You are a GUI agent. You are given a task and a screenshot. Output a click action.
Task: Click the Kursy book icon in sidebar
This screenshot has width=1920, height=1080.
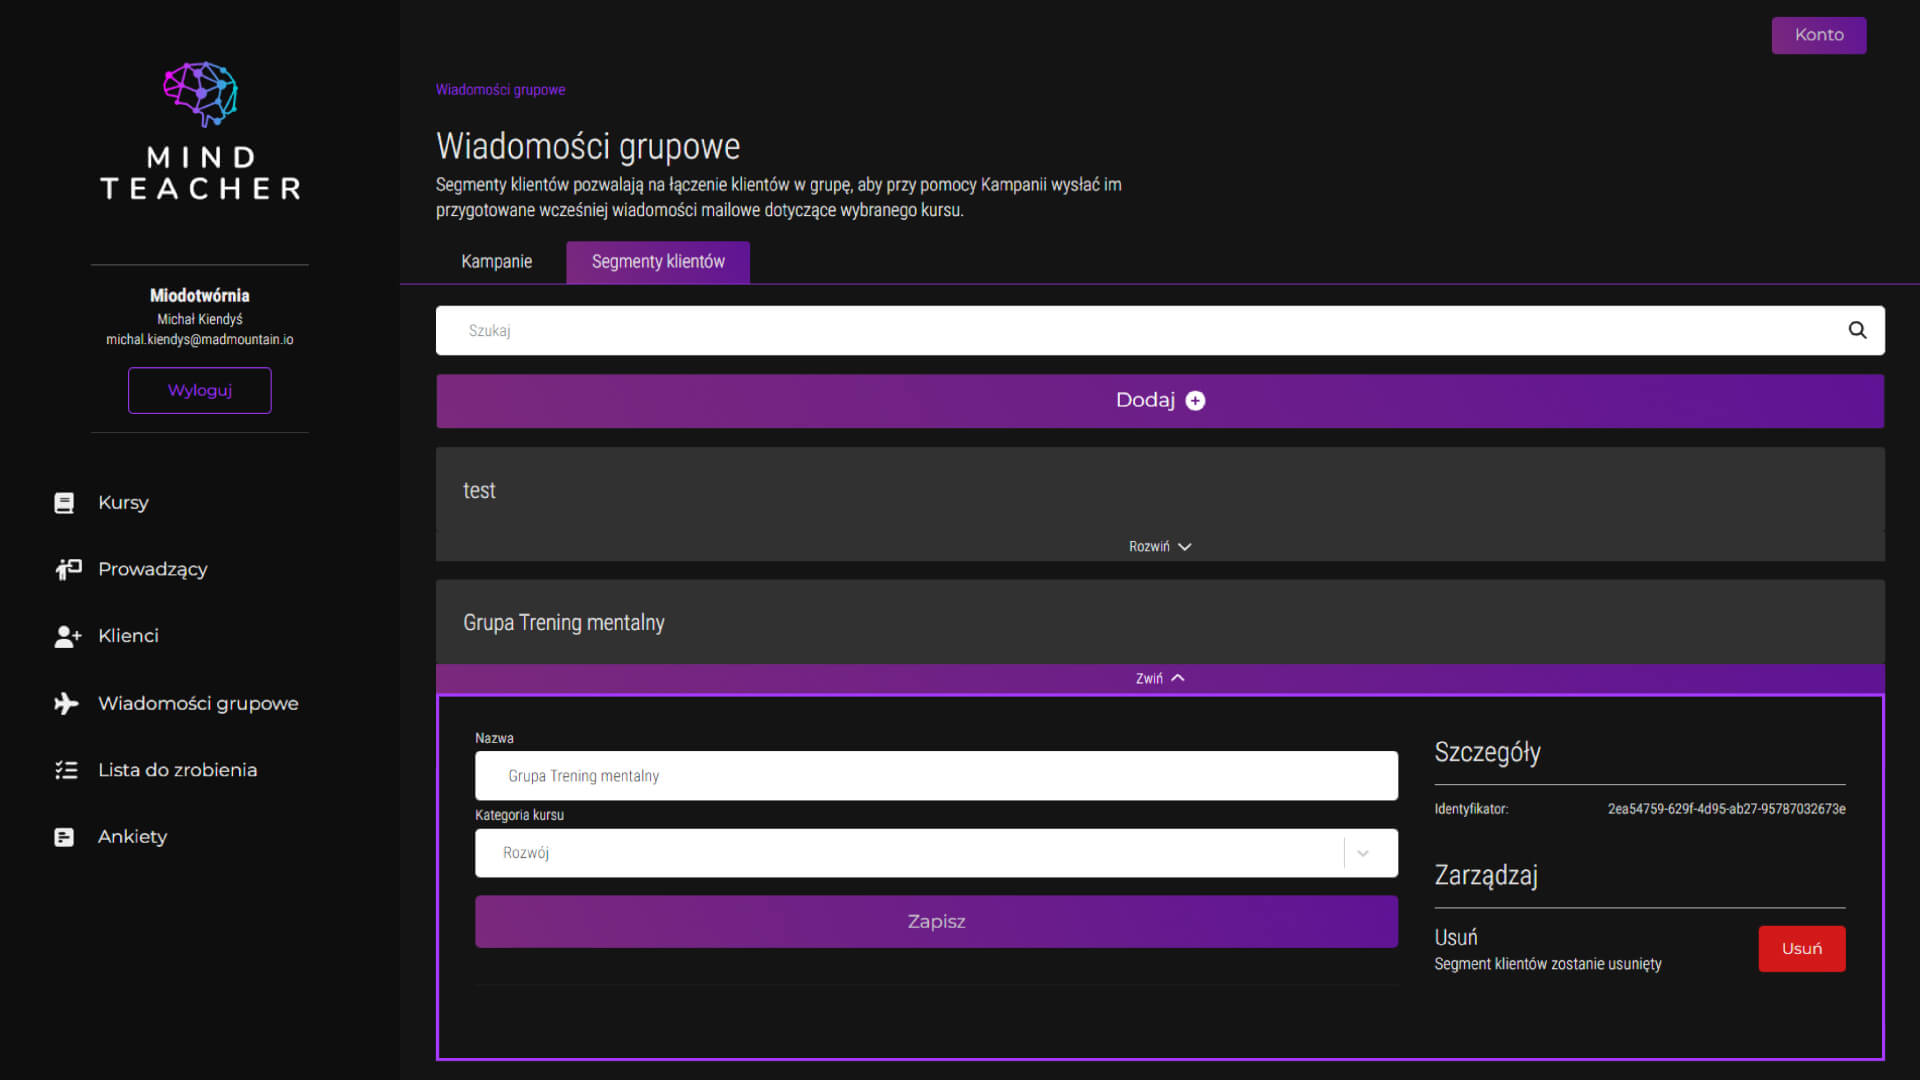coord(64,503)
